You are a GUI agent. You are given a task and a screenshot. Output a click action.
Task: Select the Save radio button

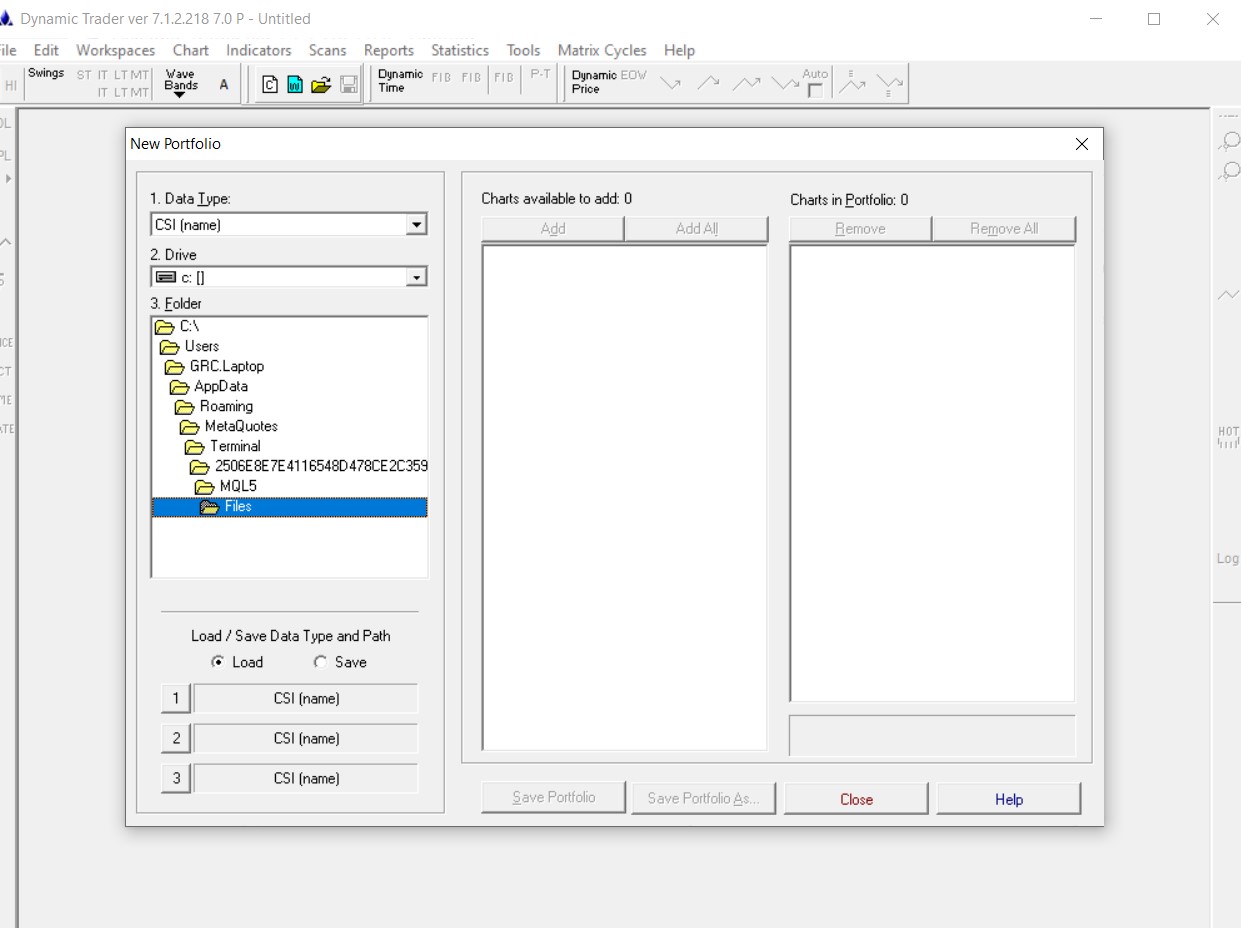pos(320,662)
